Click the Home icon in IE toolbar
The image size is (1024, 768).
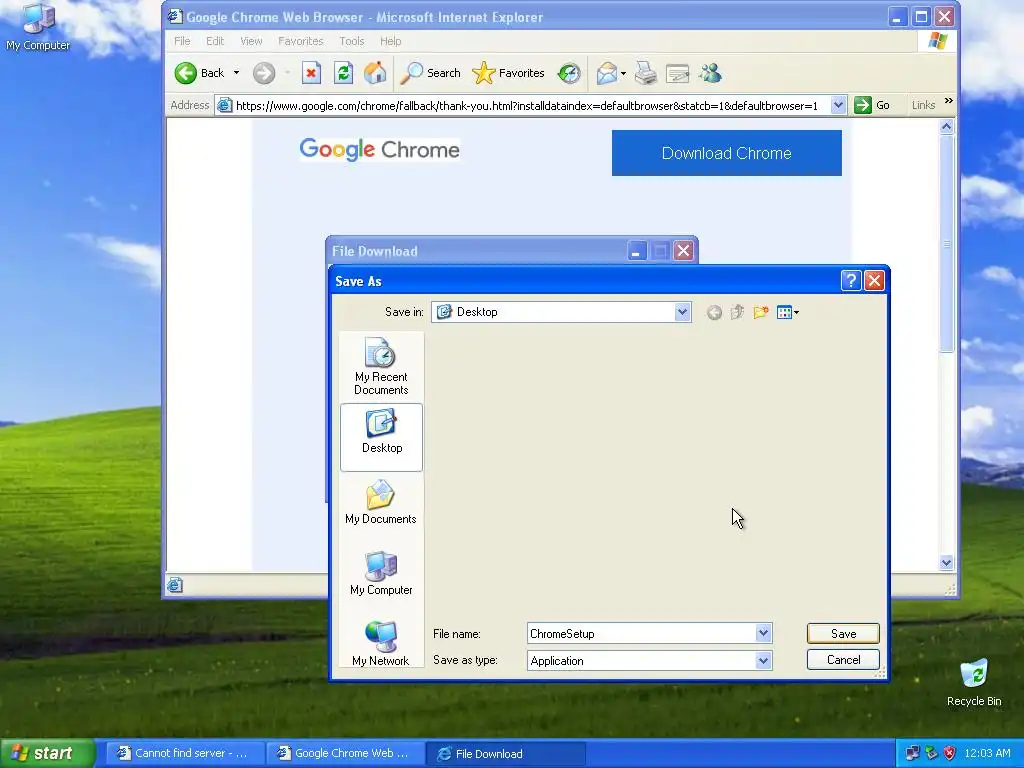pyautogui.click(x=375, y=73)
